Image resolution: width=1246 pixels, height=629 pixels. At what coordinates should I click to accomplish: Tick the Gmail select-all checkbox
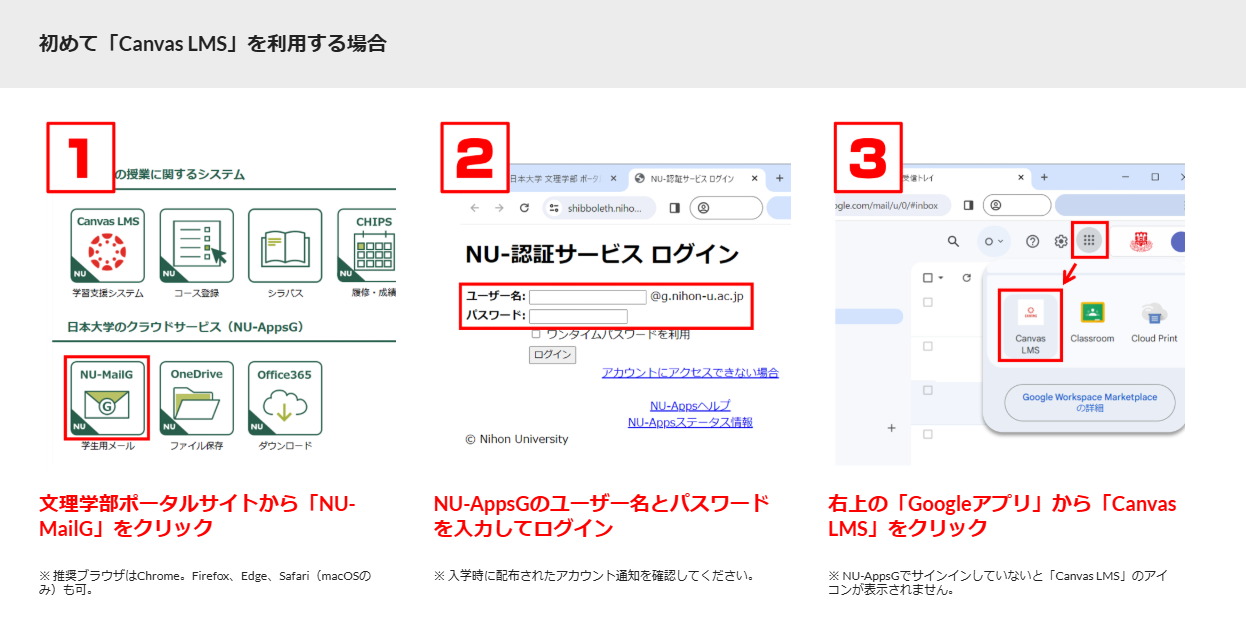tap(927, 278)
